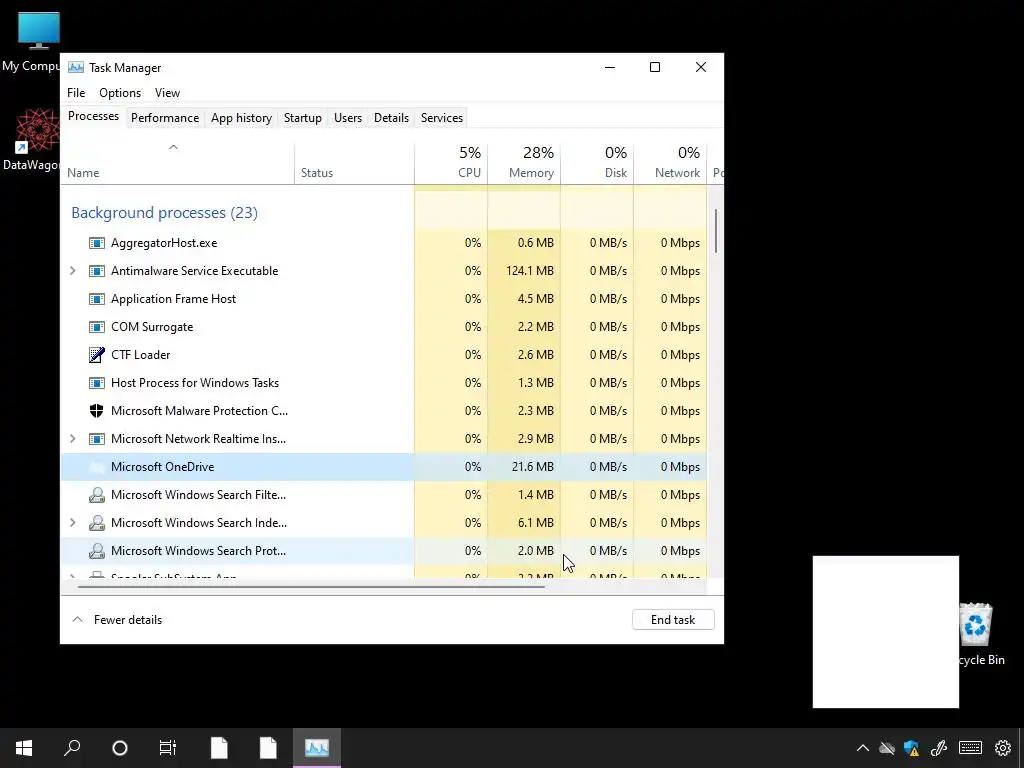
Task: Open second blank document taskbar icon
Action: pos(268,748)
